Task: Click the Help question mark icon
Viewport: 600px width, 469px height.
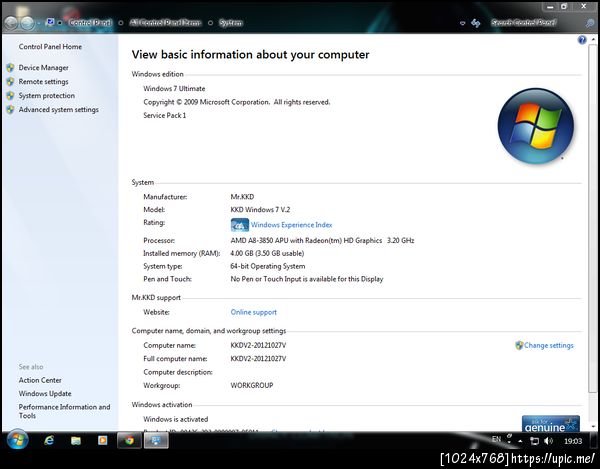Action: tap(582, 40)
